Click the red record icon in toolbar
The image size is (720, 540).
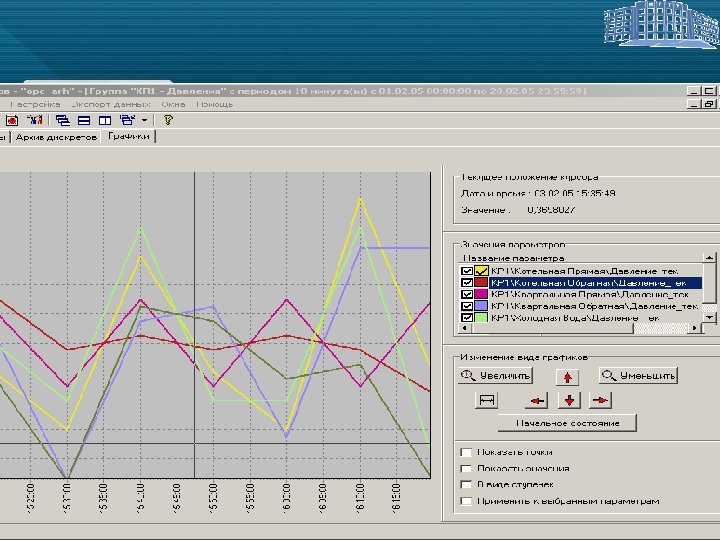pyautogui.click(x=12, y=120)
